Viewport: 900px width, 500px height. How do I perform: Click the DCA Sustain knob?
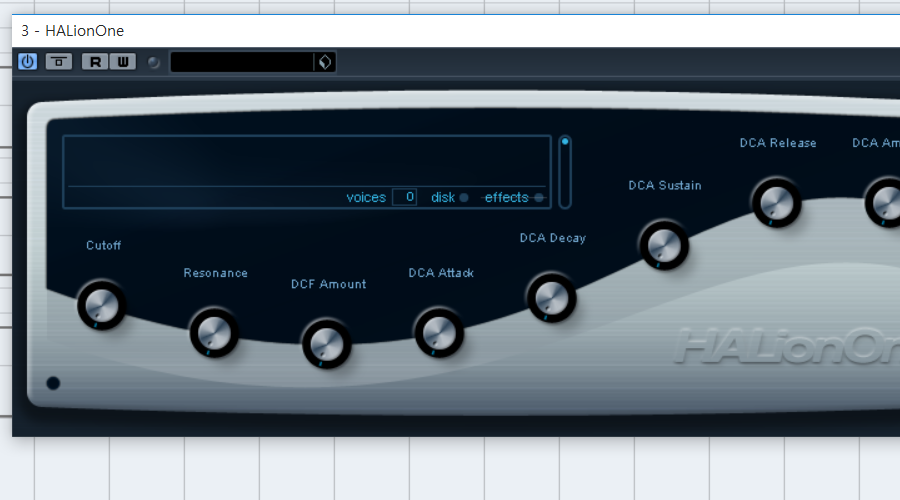(664, 245)
